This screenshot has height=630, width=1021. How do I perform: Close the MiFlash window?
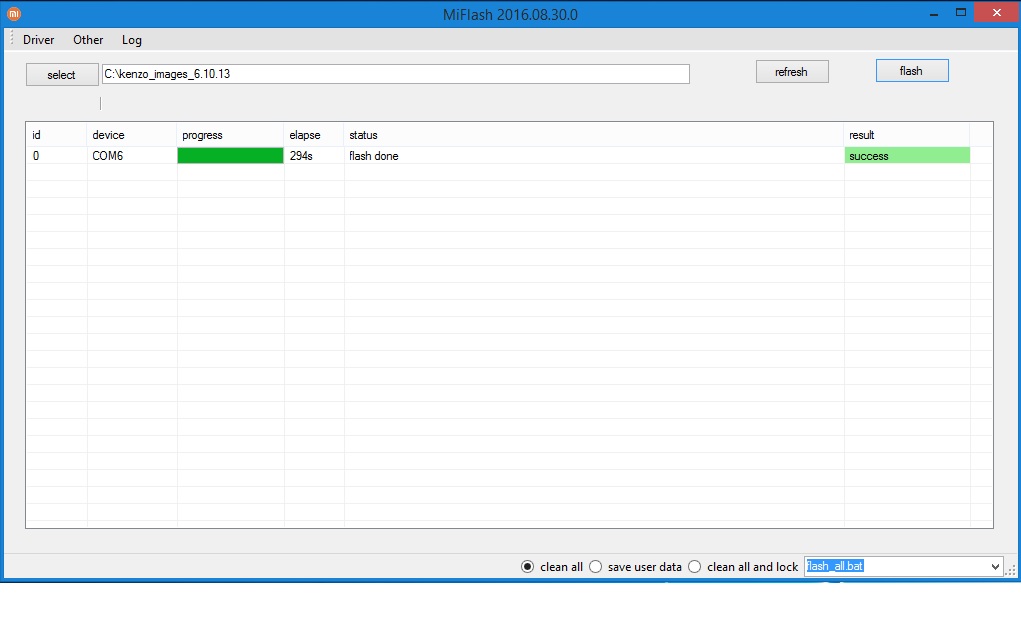[997, 12]
